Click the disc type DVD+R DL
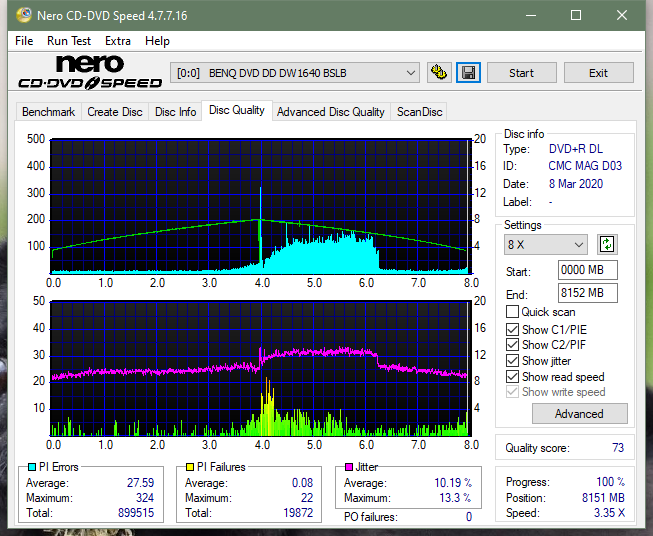 [x=576, y=149]
